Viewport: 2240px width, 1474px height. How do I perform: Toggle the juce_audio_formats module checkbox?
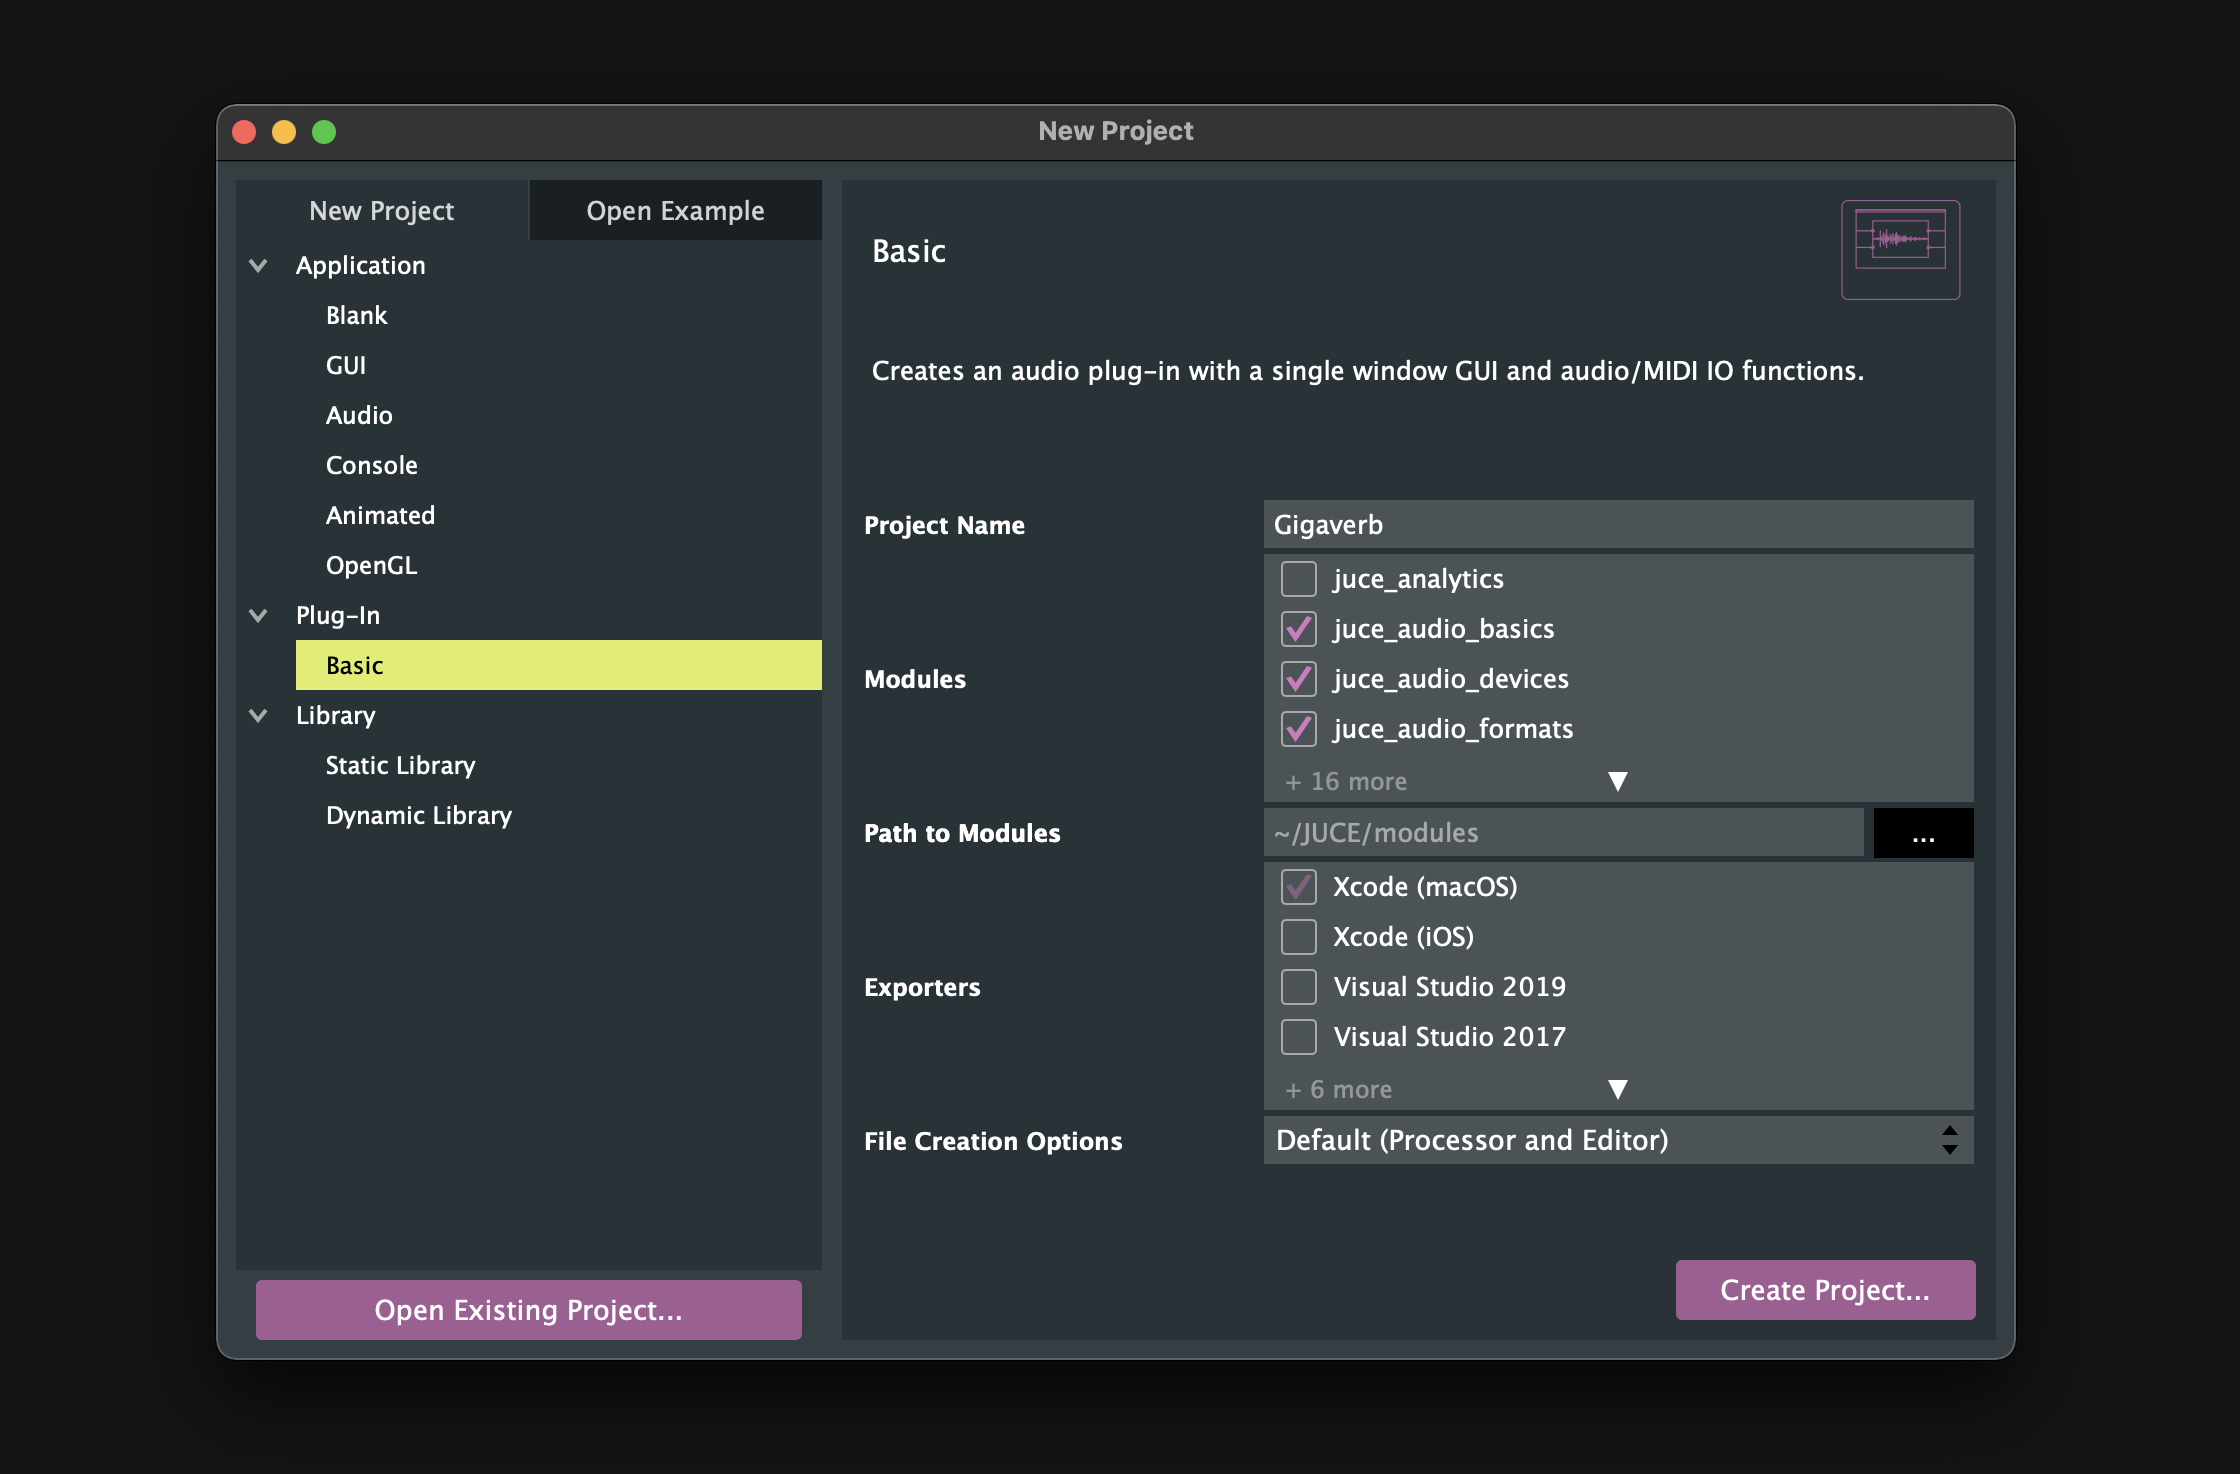(x=1298, y=729)
